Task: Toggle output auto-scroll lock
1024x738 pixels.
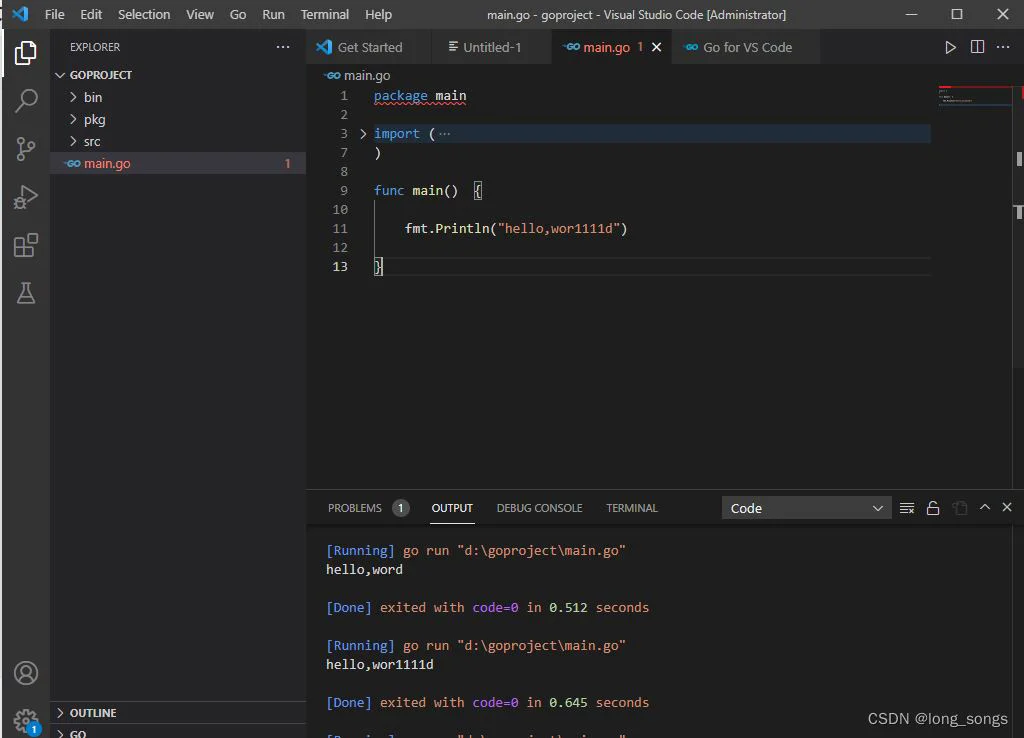Action: point(933,508)
